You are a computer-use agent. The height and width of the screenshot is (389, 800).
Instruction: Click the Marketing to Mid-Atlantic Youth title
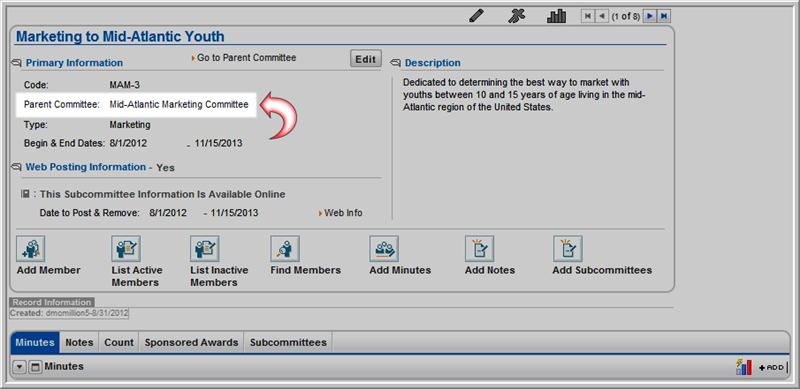[x=120, y=37]
